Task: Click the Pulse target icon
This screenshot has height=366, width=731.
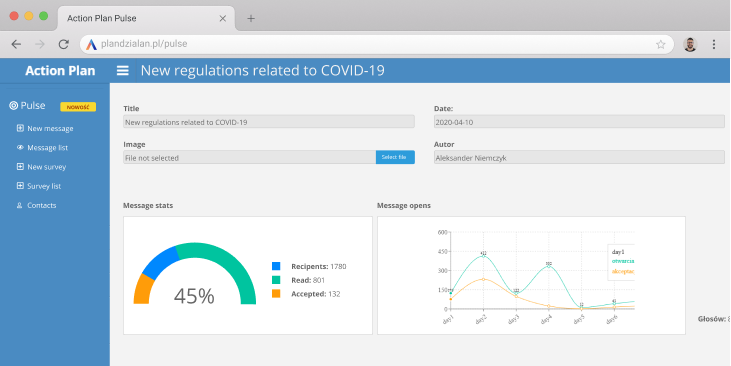Action: click(x=14, y=106)
